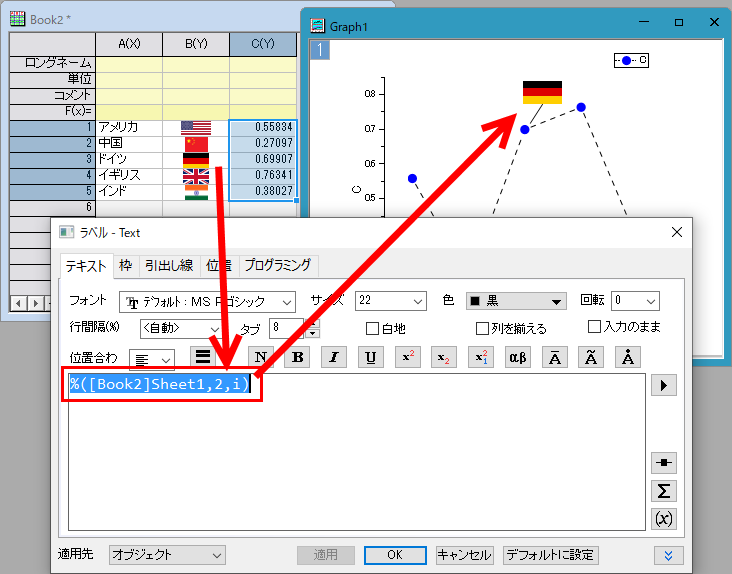Viewport: 732px width, 574px height.
Task: Apply combined super/subscript formatting
Action: [x=481, y=357]
